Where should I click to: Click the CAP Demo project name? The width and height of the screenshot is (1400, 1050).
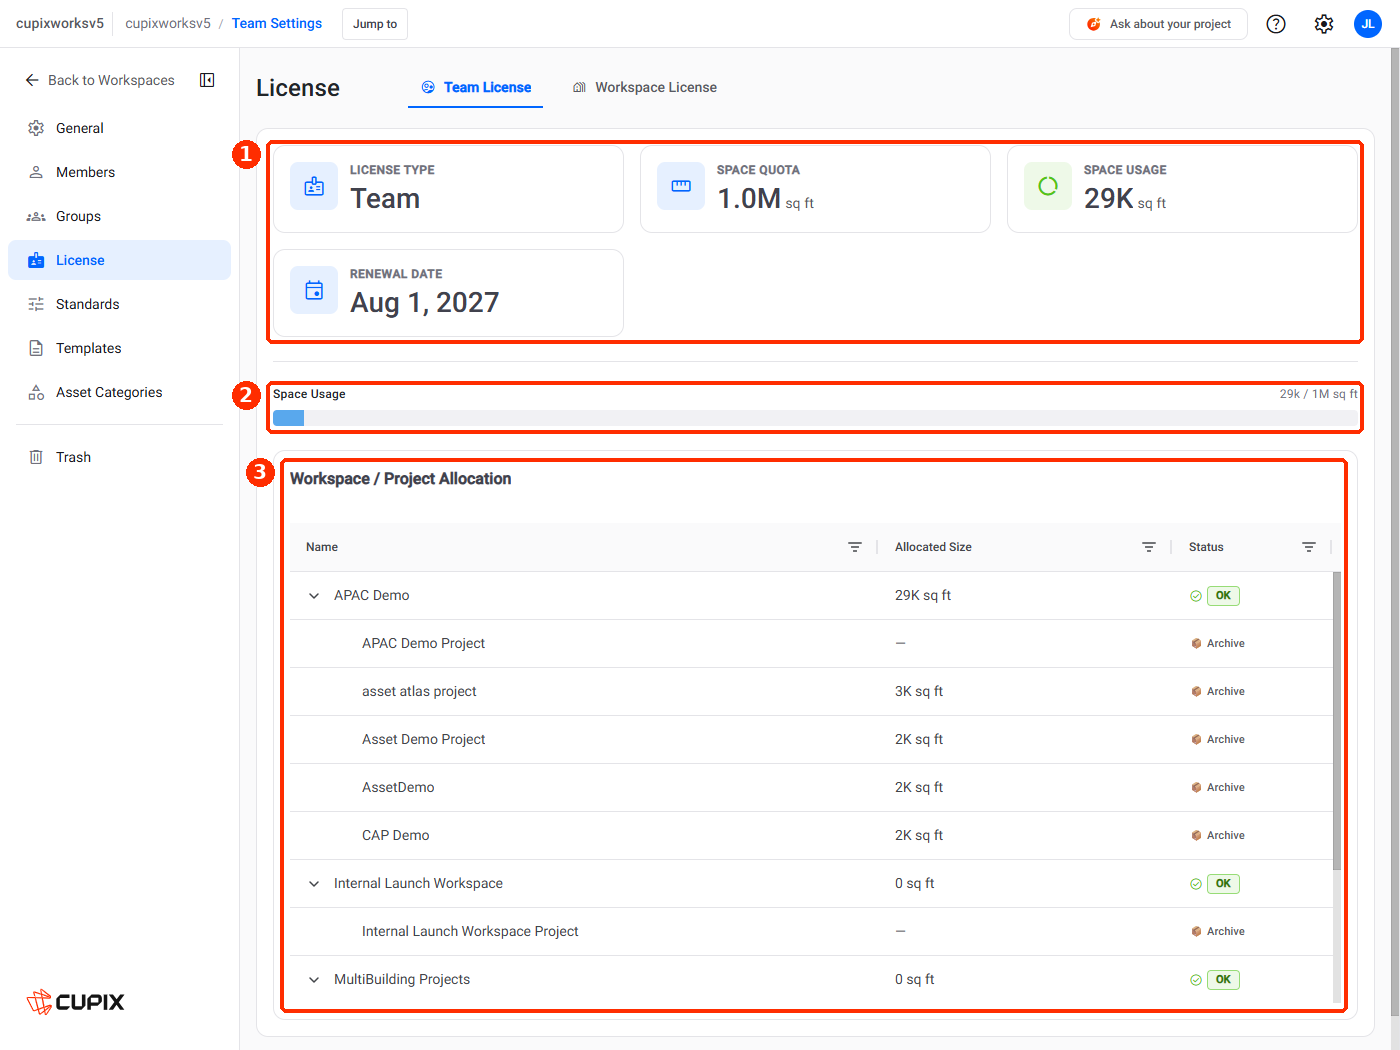396,835
